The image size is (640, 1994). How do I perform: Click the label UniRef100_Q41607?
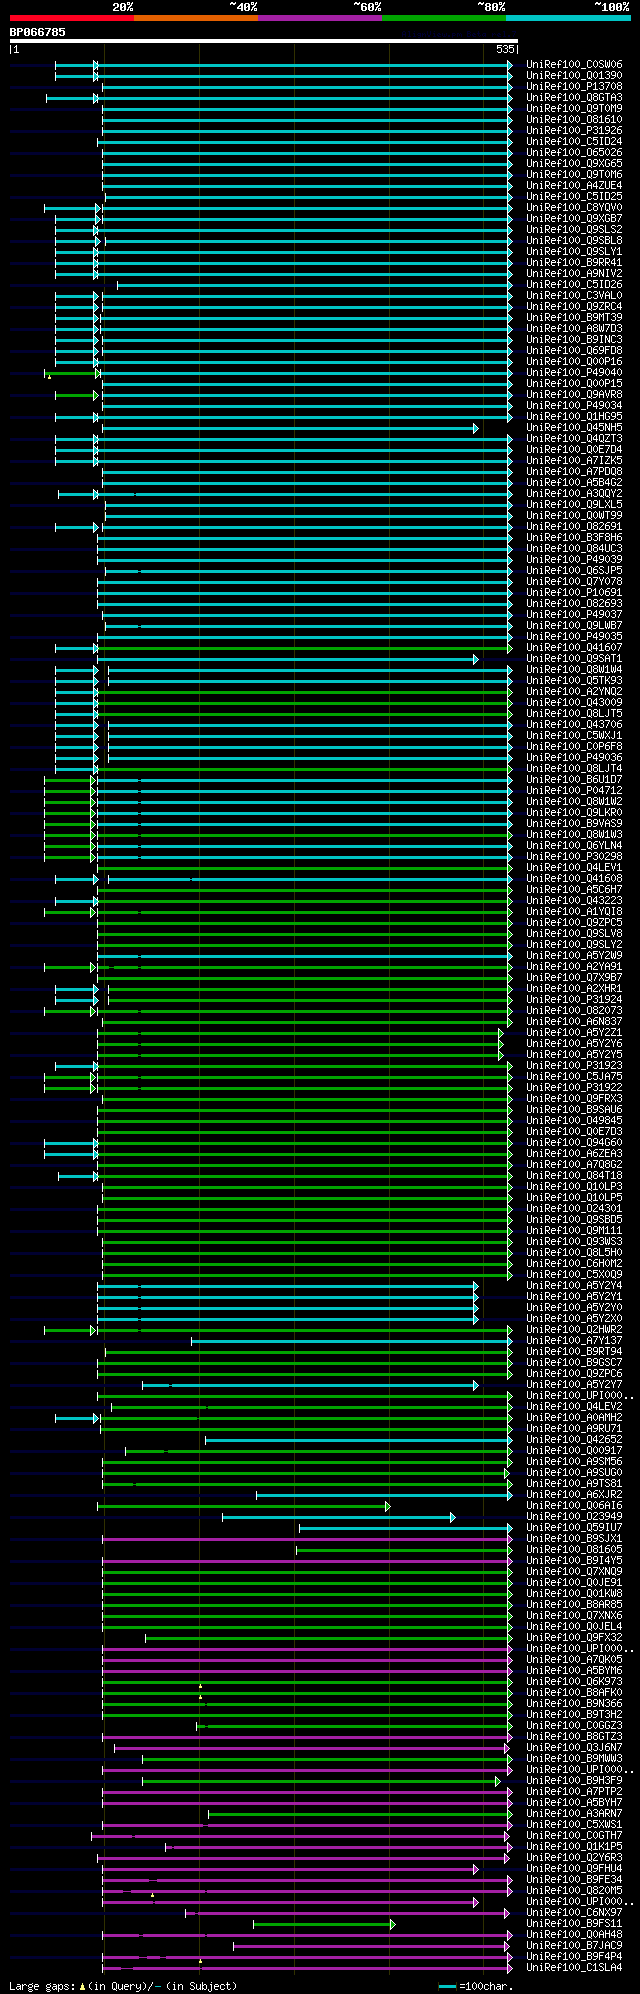pyautogui.click(x=574, y=648)
